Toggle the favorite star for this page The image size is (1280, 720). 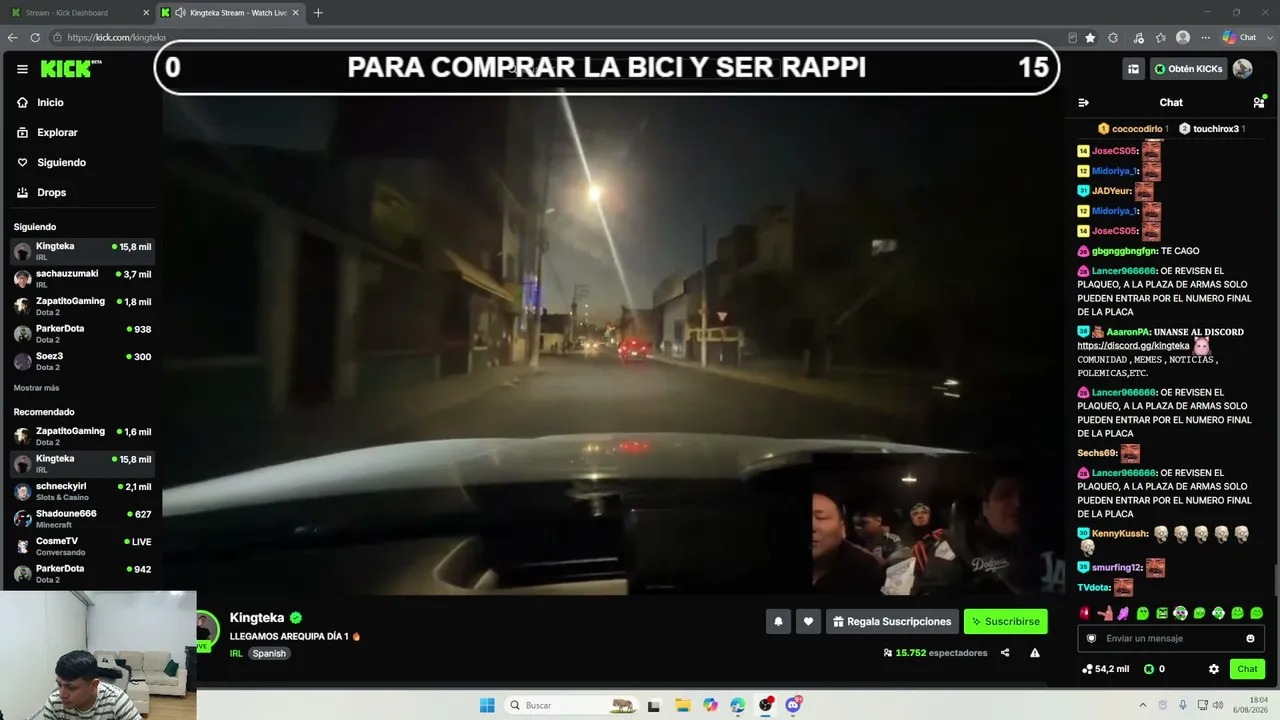[x=1090, y=38]
